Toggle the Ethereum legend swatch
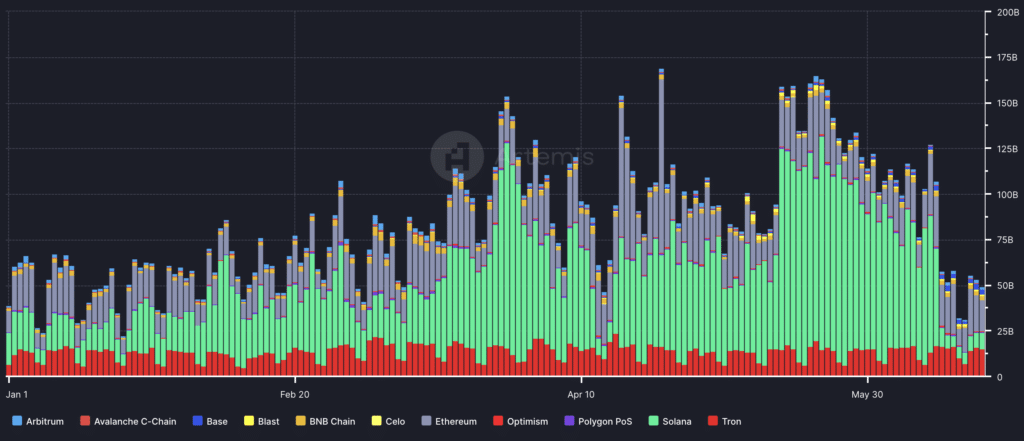Viewport: 1024px width, 441px height. coord(426,421)
